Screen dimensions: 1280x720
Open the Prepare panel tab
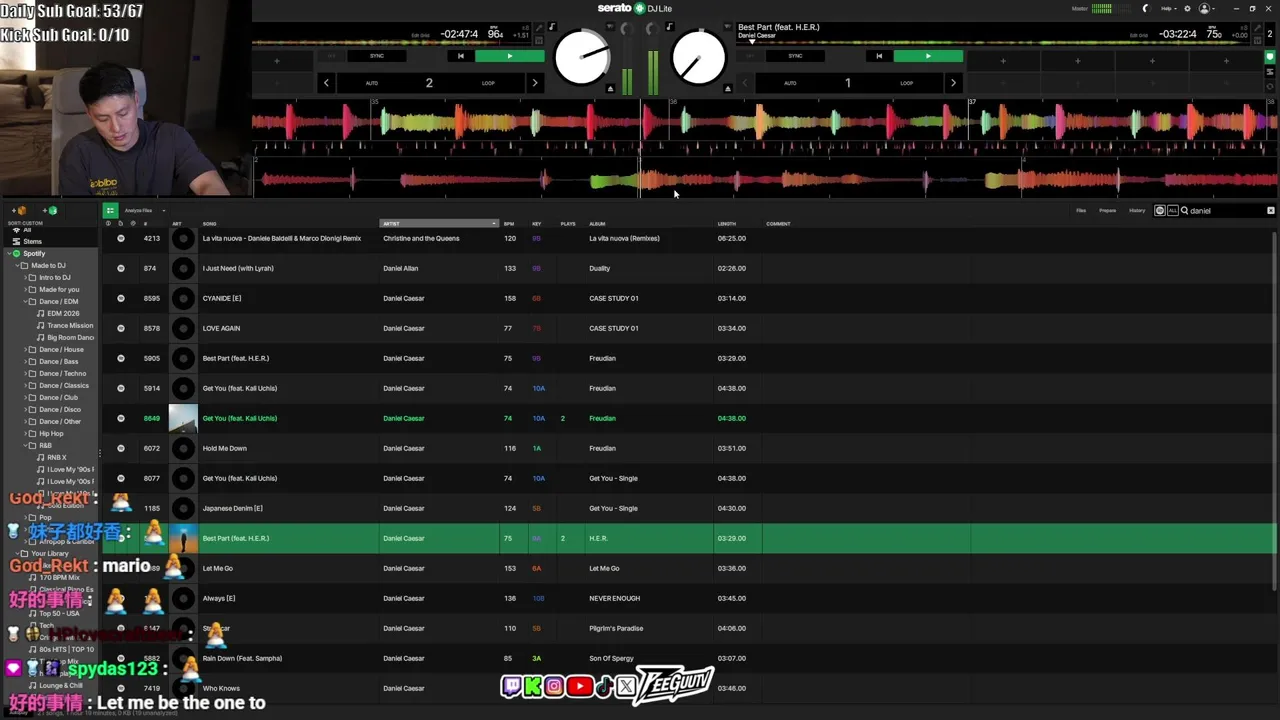pos(1108,211)
